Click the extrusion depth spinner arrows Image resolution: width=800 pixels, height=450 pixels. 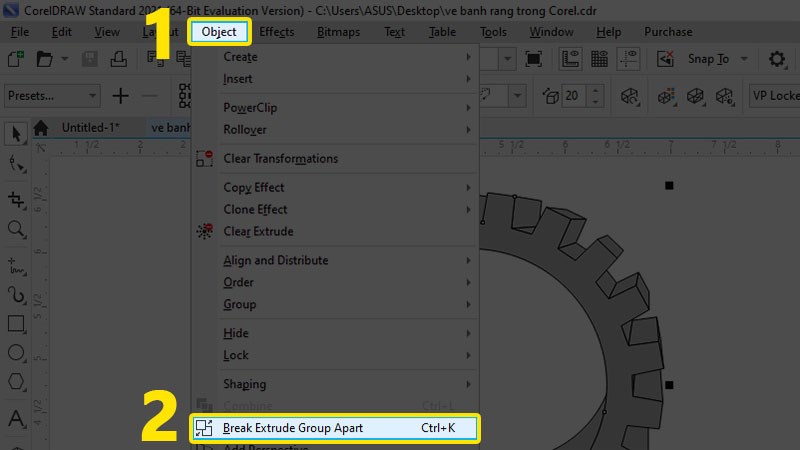point(595,96)
